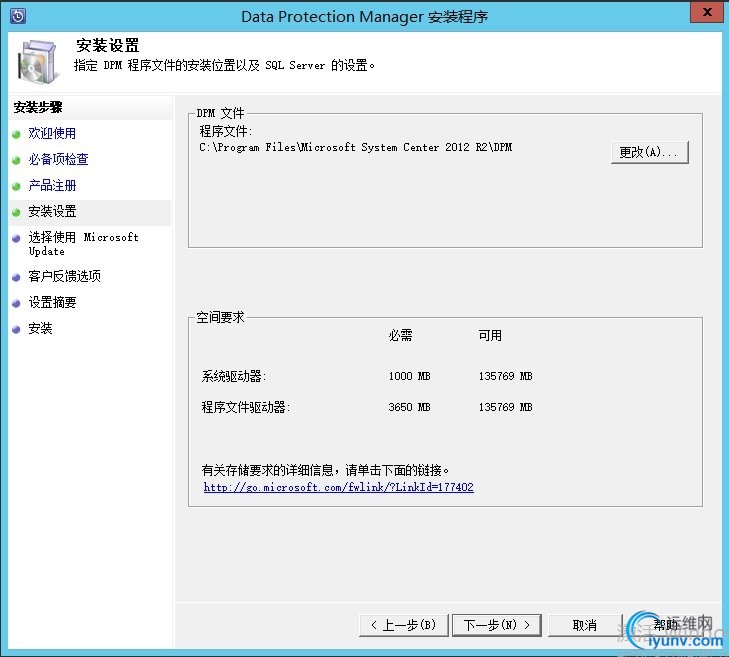Go to the 产品注册 step
Viewport: 729px width, 657px height.
coord(52,186)
